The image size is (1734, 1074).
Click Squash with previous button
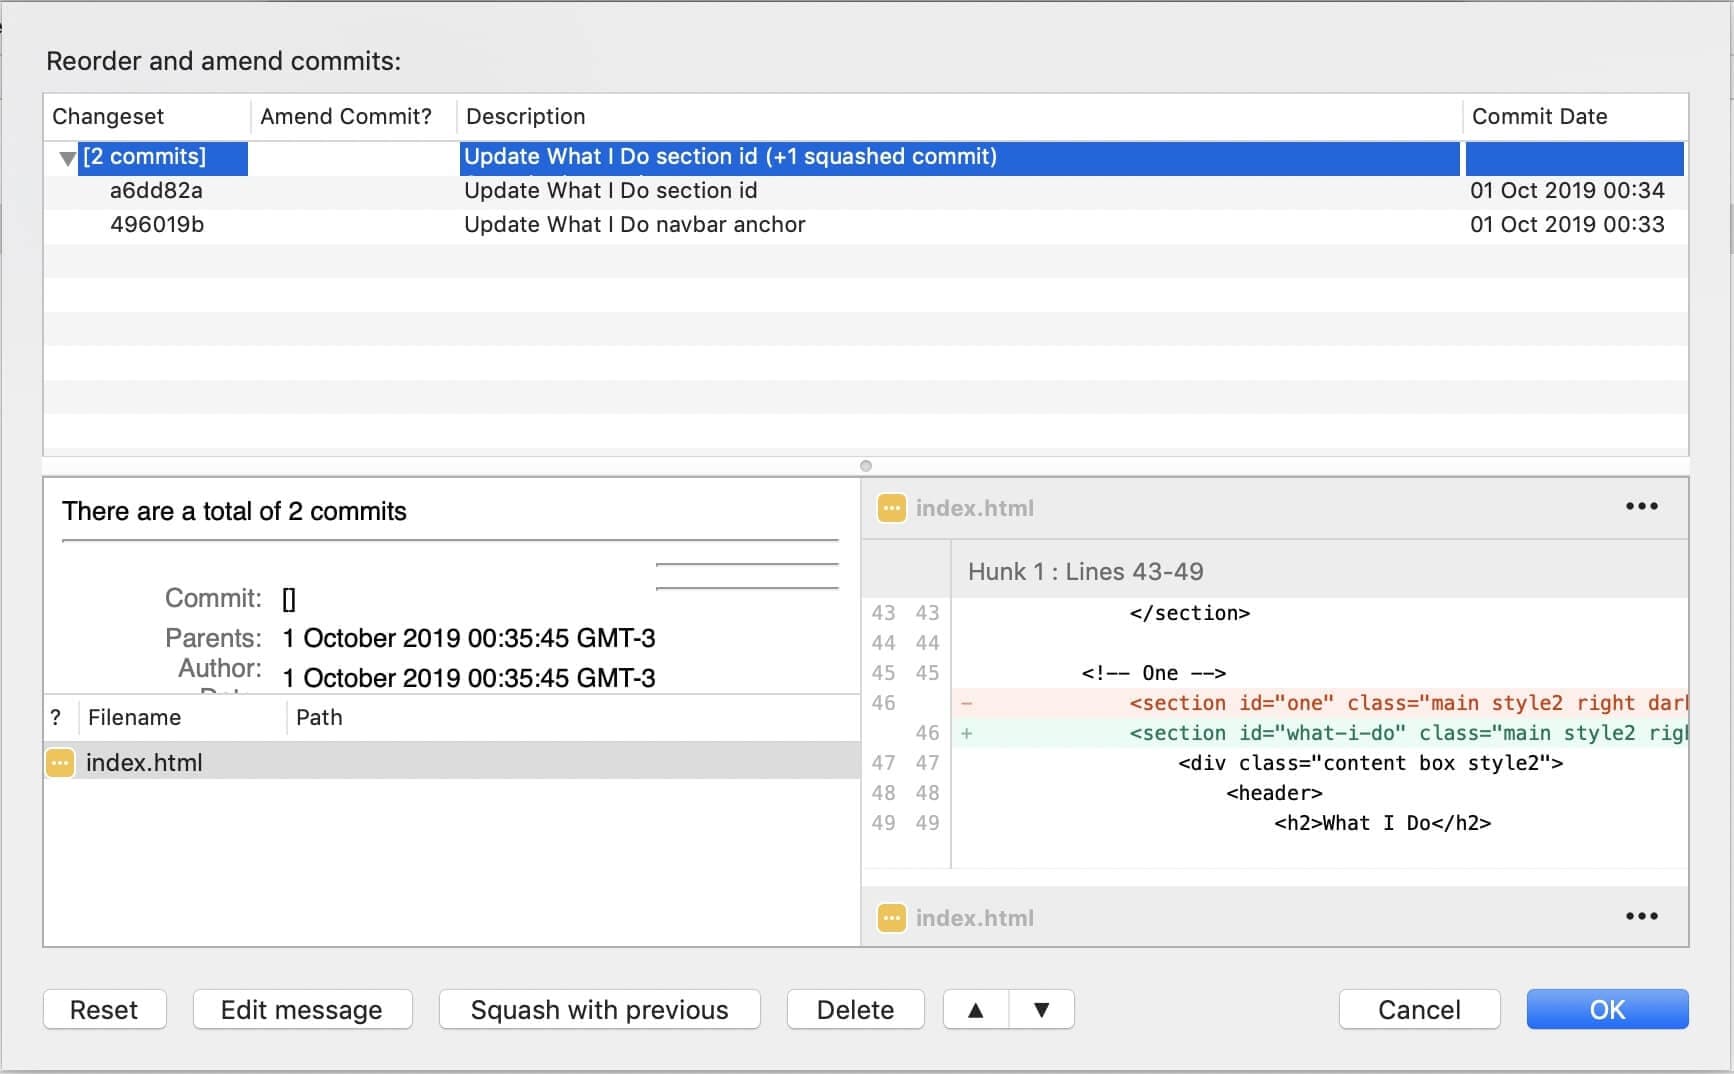(x=599, y=1010)
